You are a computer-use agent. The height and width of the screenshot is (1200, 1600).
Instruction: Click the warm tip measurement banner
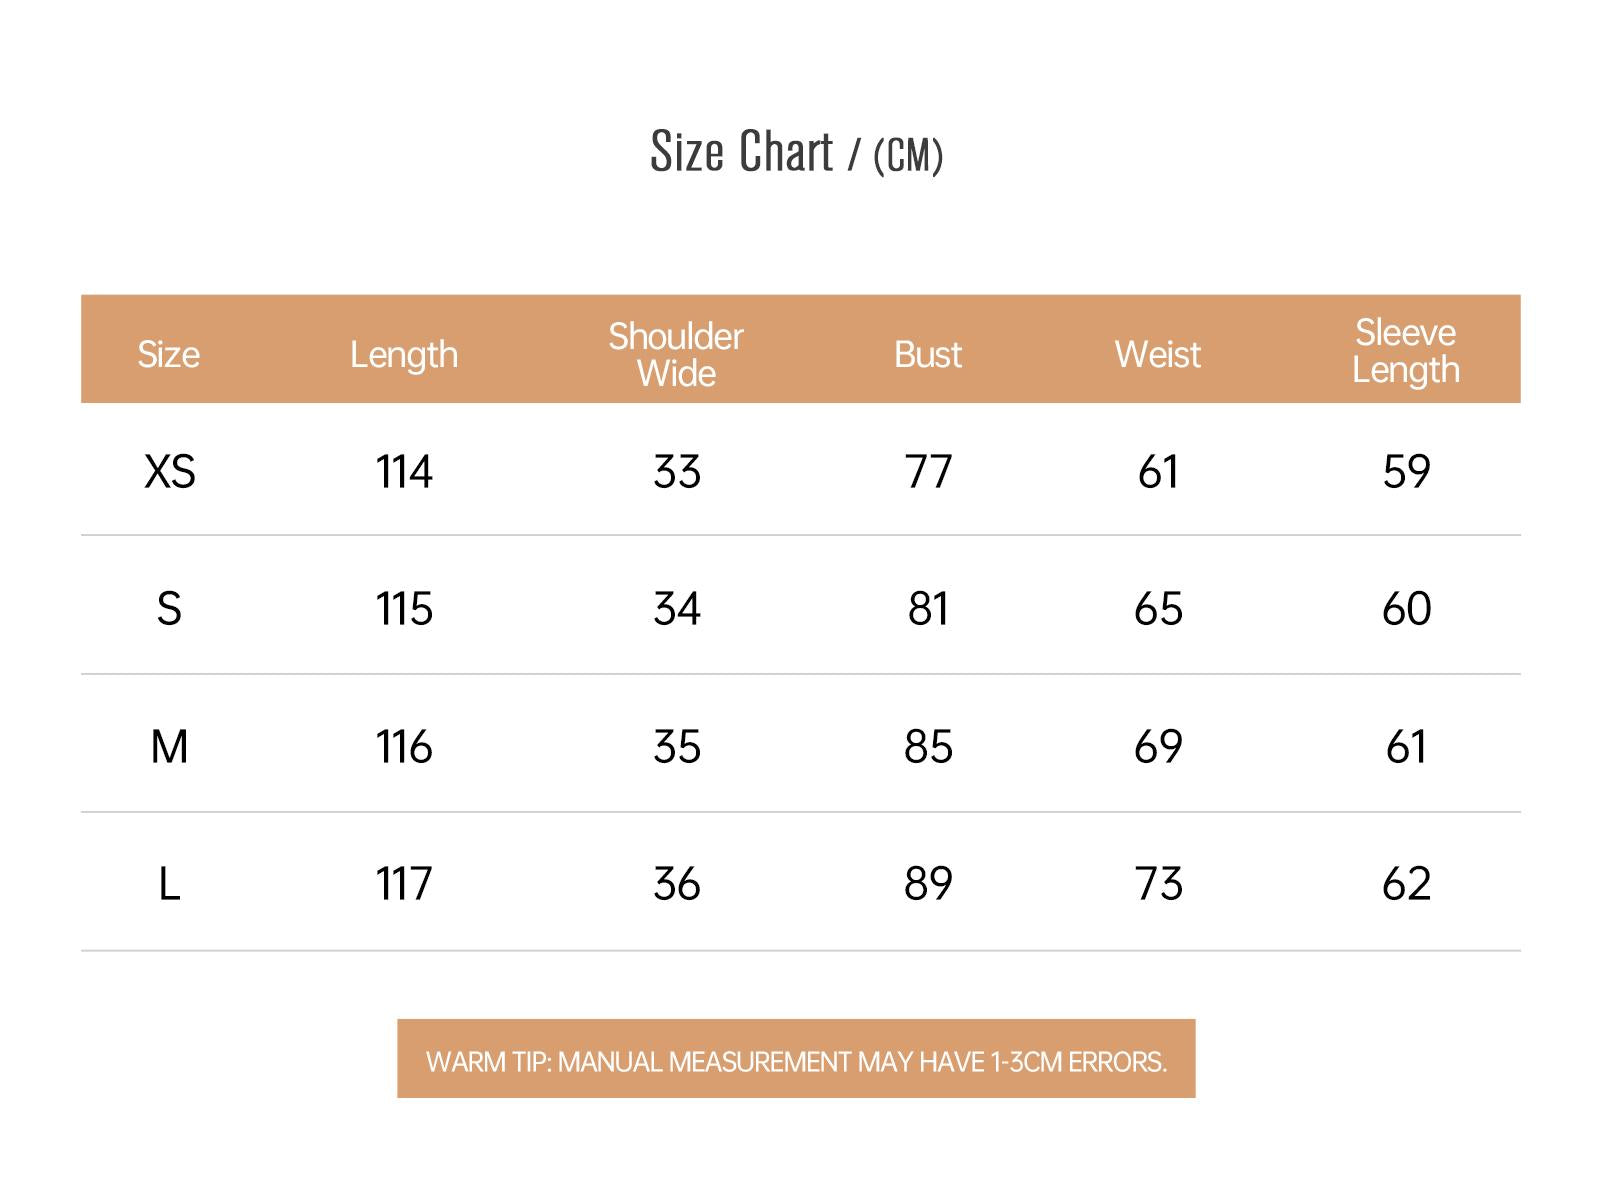pyautogui.click(x=796, y=1059)
